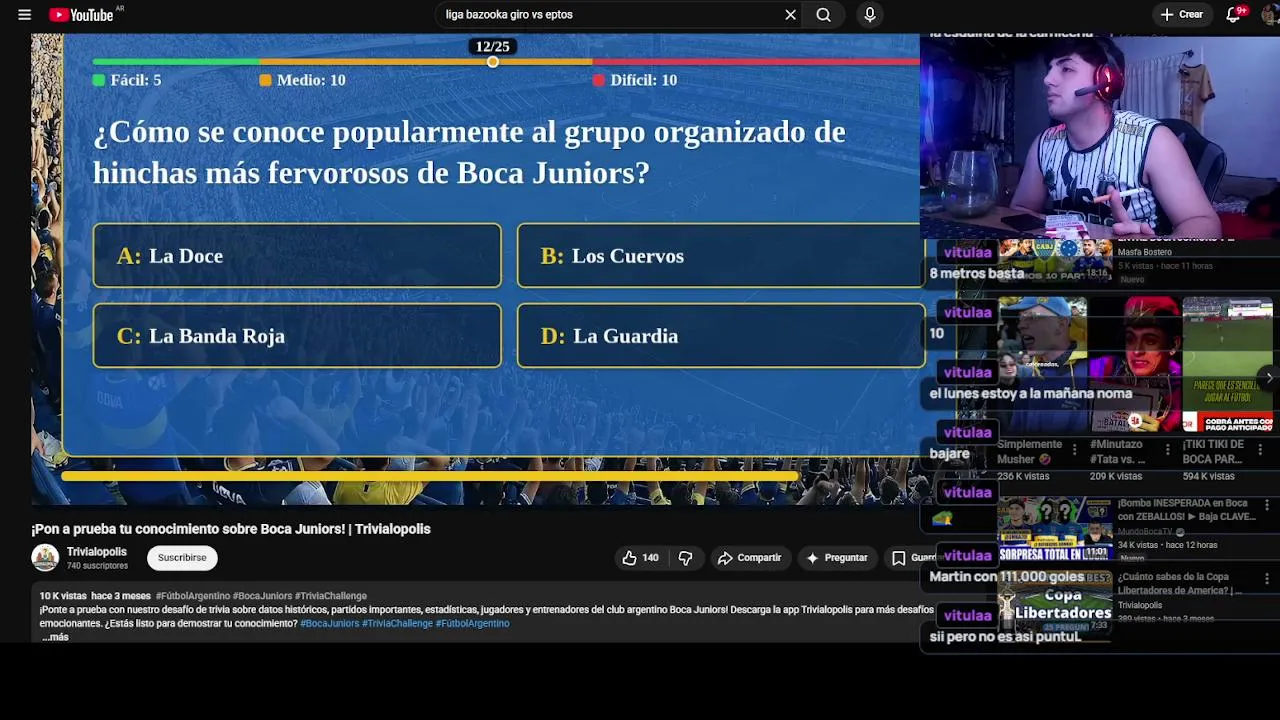The width and height of the screenshot is (1280, 720).
Task: Click the Preguntar button
Action: tap(836, 558)
